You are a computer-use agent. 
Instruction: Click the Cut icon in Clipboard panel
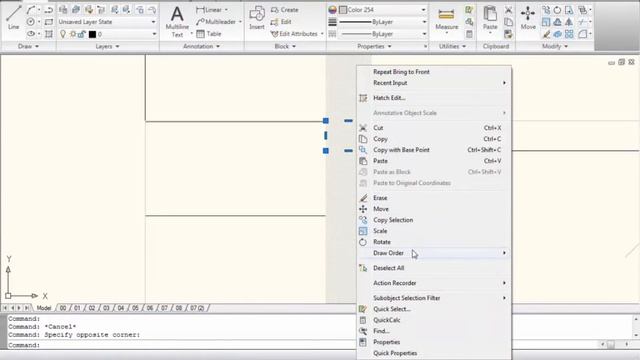pyautogui.click(x=509, y=10)
